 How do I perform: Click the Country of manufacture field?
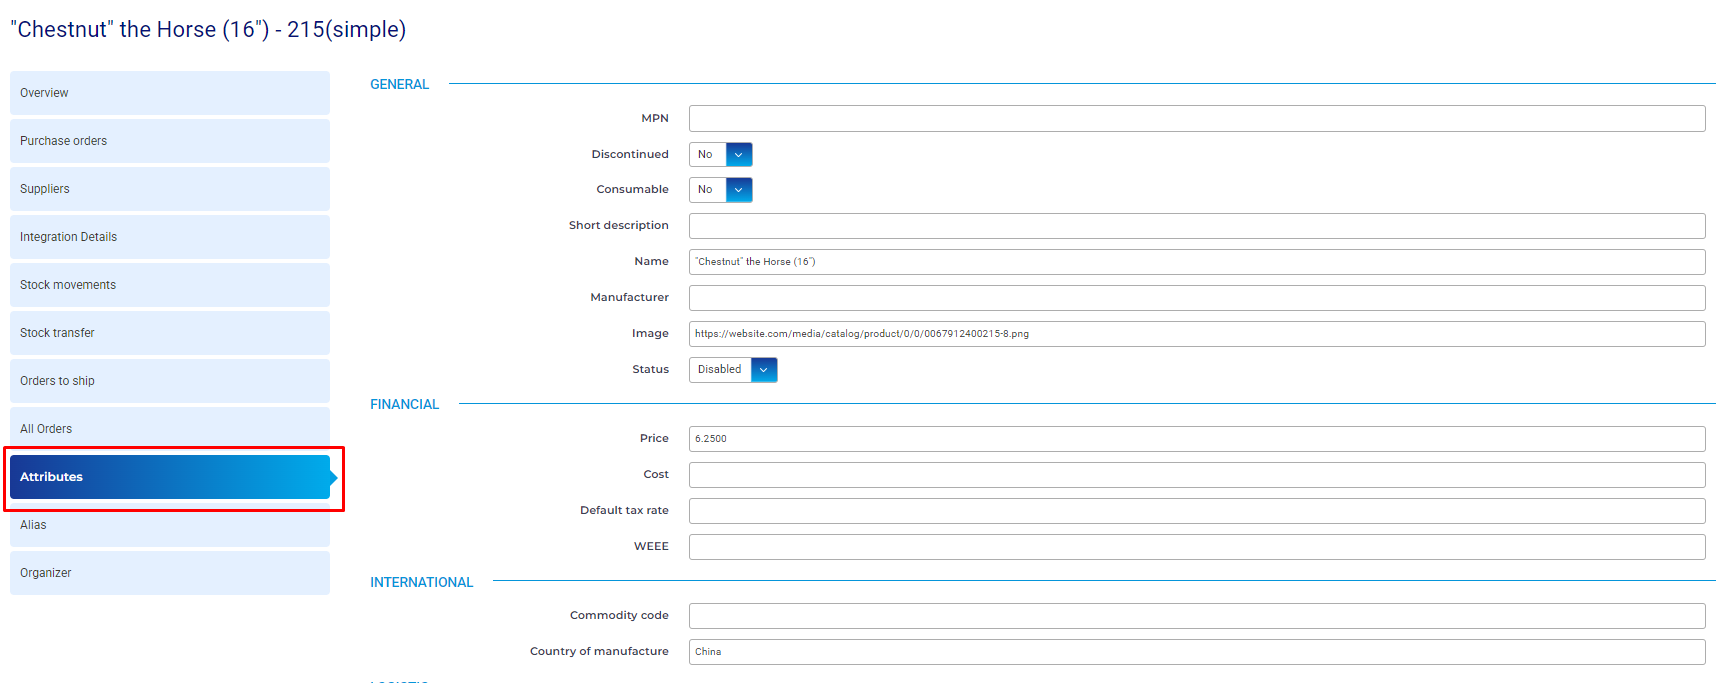pos(1196,652)
